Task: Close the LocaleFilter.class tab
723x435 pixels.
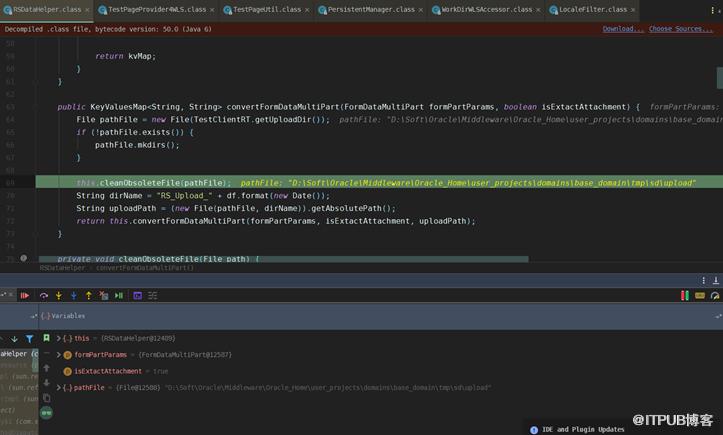Action: pos(633,10)
